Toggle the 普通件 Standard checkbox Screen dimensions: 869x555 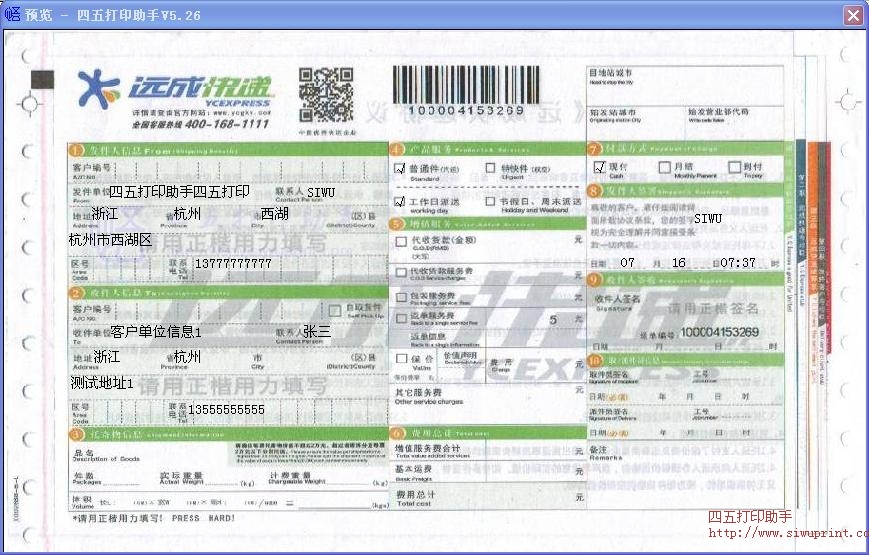[x=401, y=169]
